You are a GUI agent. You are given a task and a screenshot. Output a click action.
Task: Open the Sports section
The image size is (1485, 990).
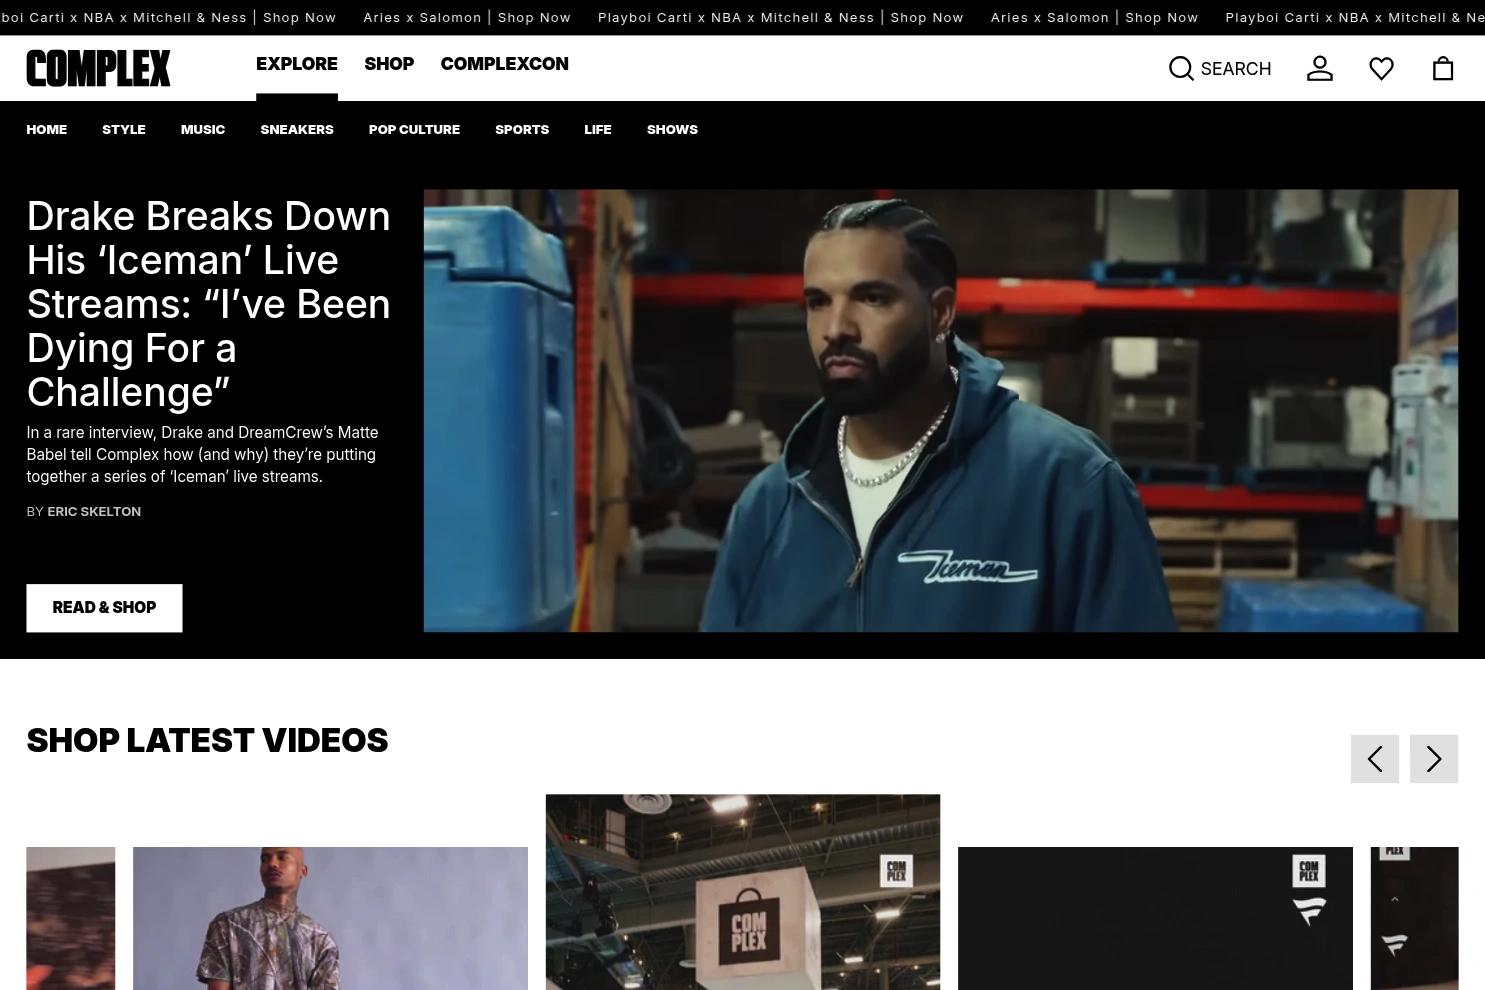click(522, 129)
